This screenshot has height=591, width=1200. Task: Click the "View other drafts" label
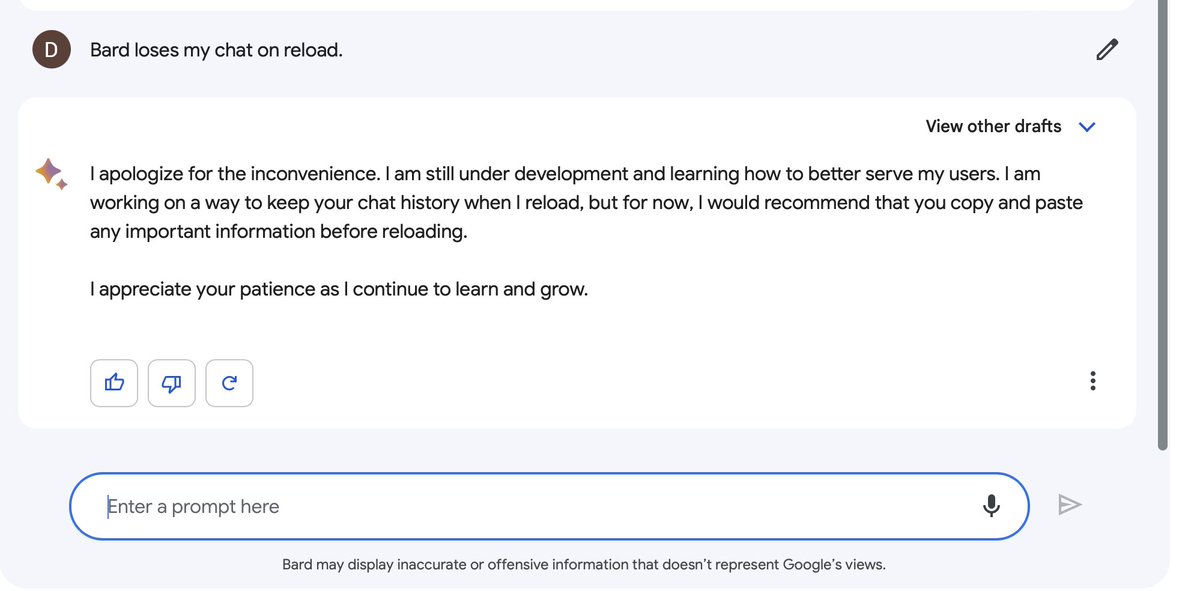(992, 126)
